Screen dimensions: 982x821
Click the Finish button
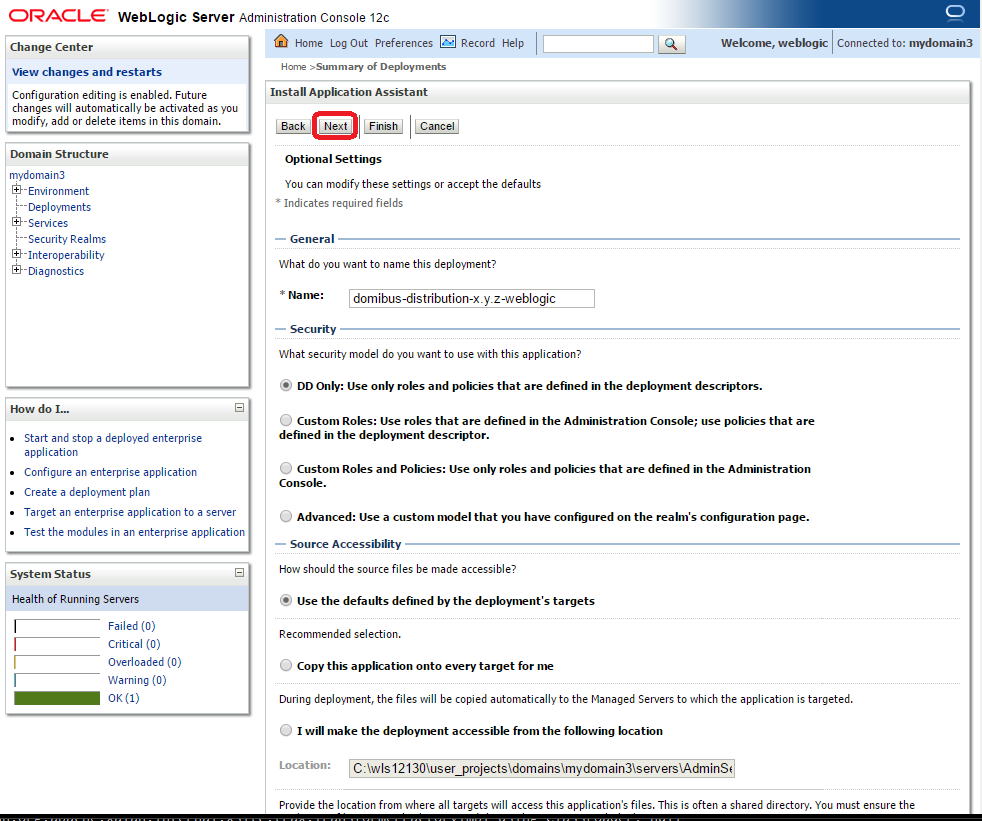(383, 127)
